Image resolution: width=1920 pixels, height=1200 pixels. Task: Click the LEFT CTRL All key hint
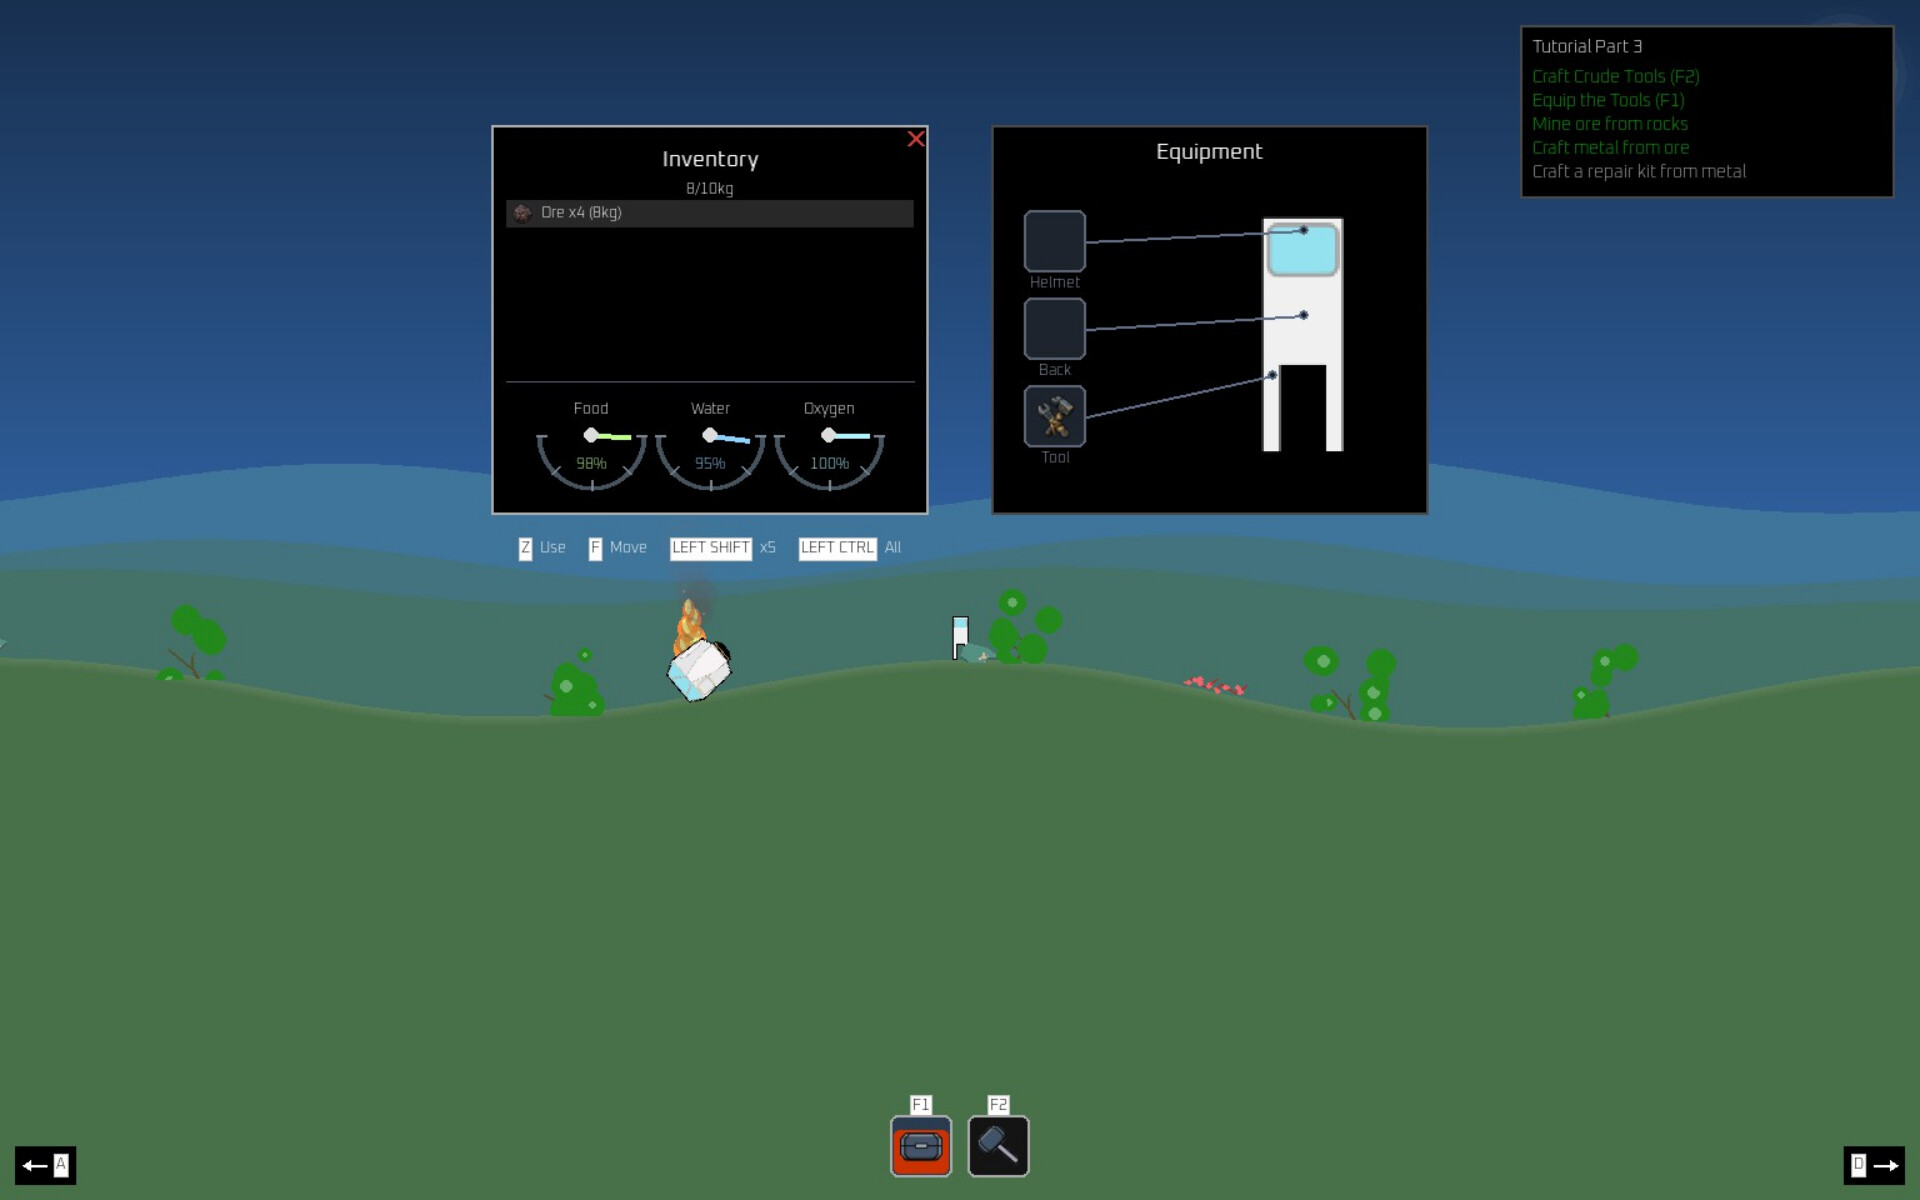(850, 548)
